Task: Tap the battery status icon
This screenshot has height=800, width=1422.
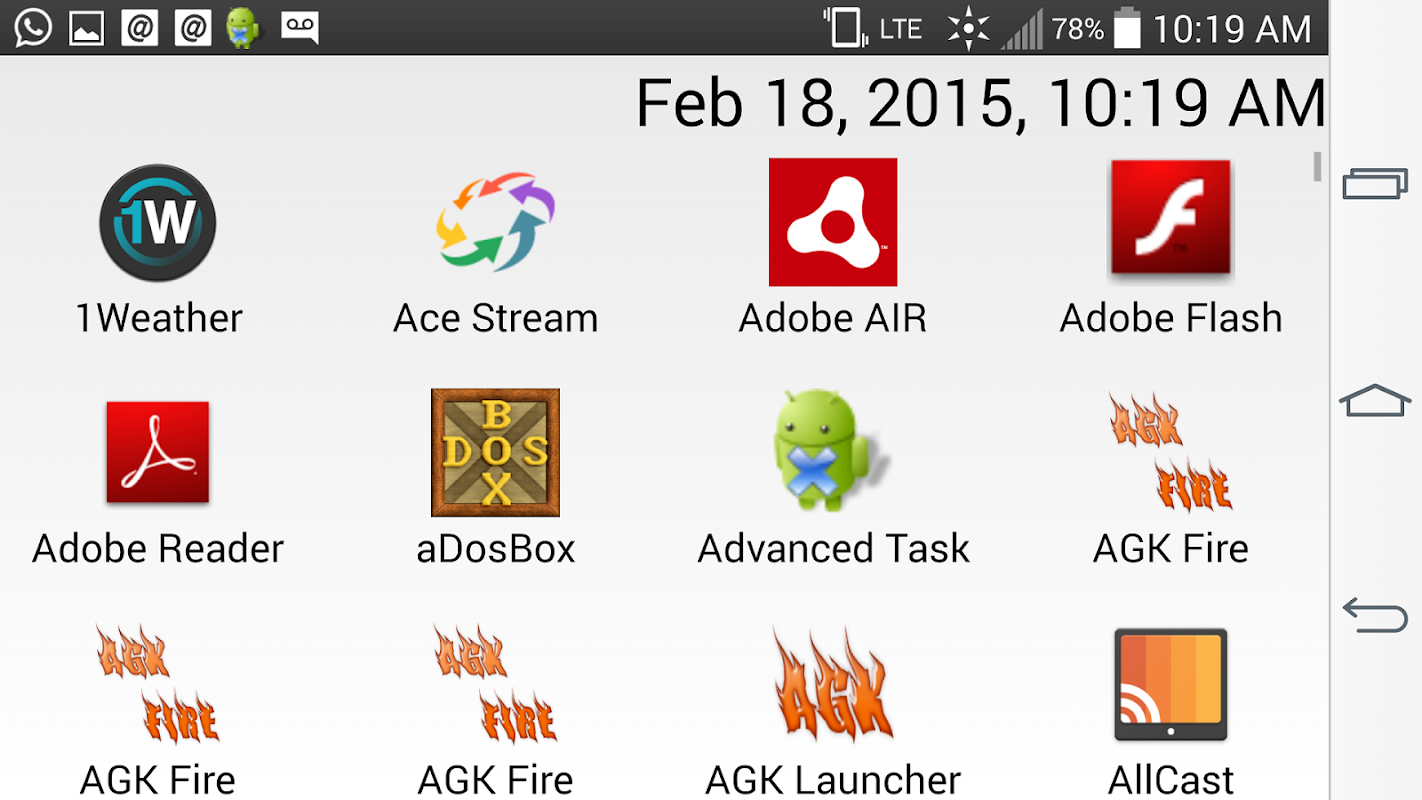Action: coord(1127,28)
